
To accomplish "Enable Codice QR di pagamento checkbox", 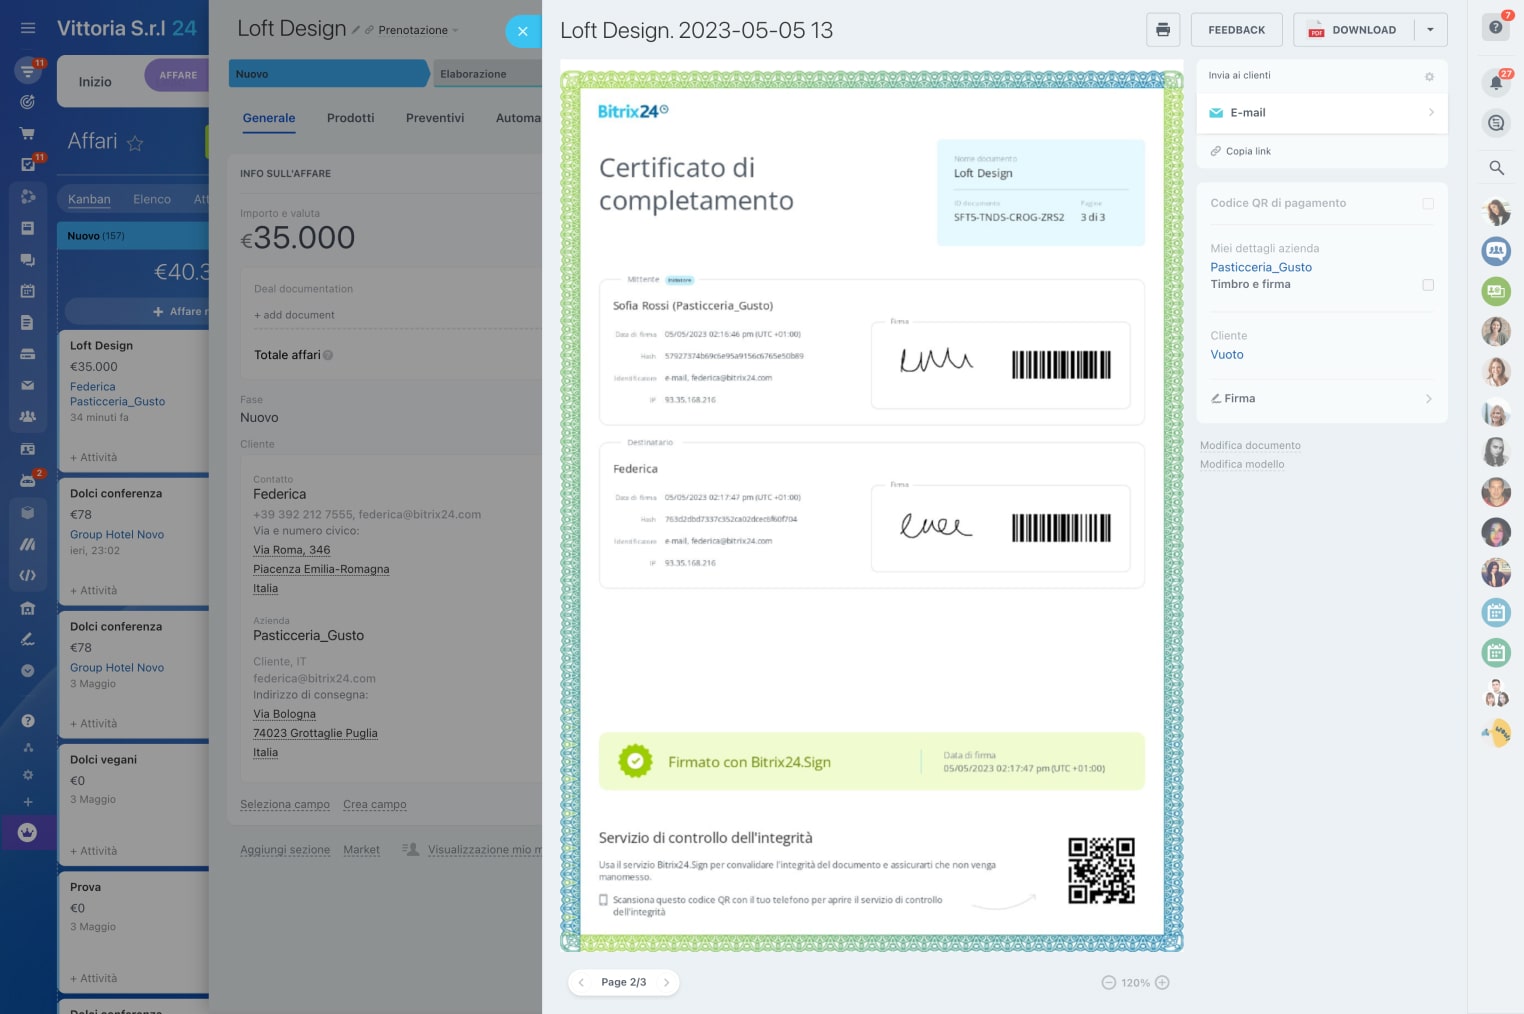I will [1428, 204].
